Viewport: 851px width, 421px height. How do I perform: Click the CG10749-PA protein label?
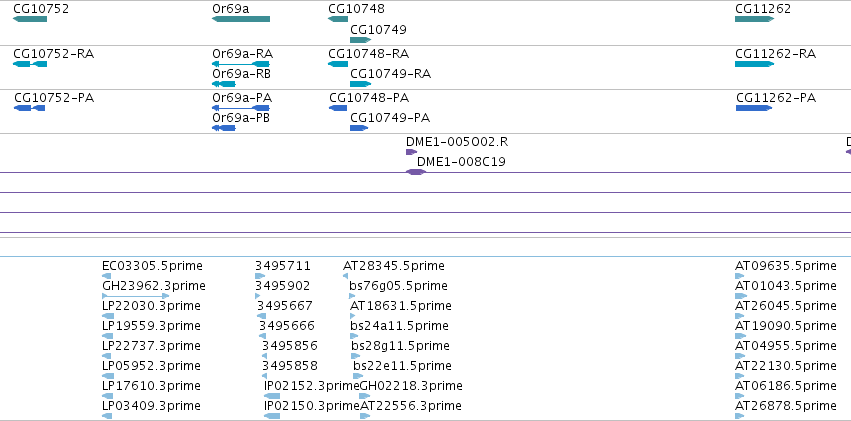[390, 118]
